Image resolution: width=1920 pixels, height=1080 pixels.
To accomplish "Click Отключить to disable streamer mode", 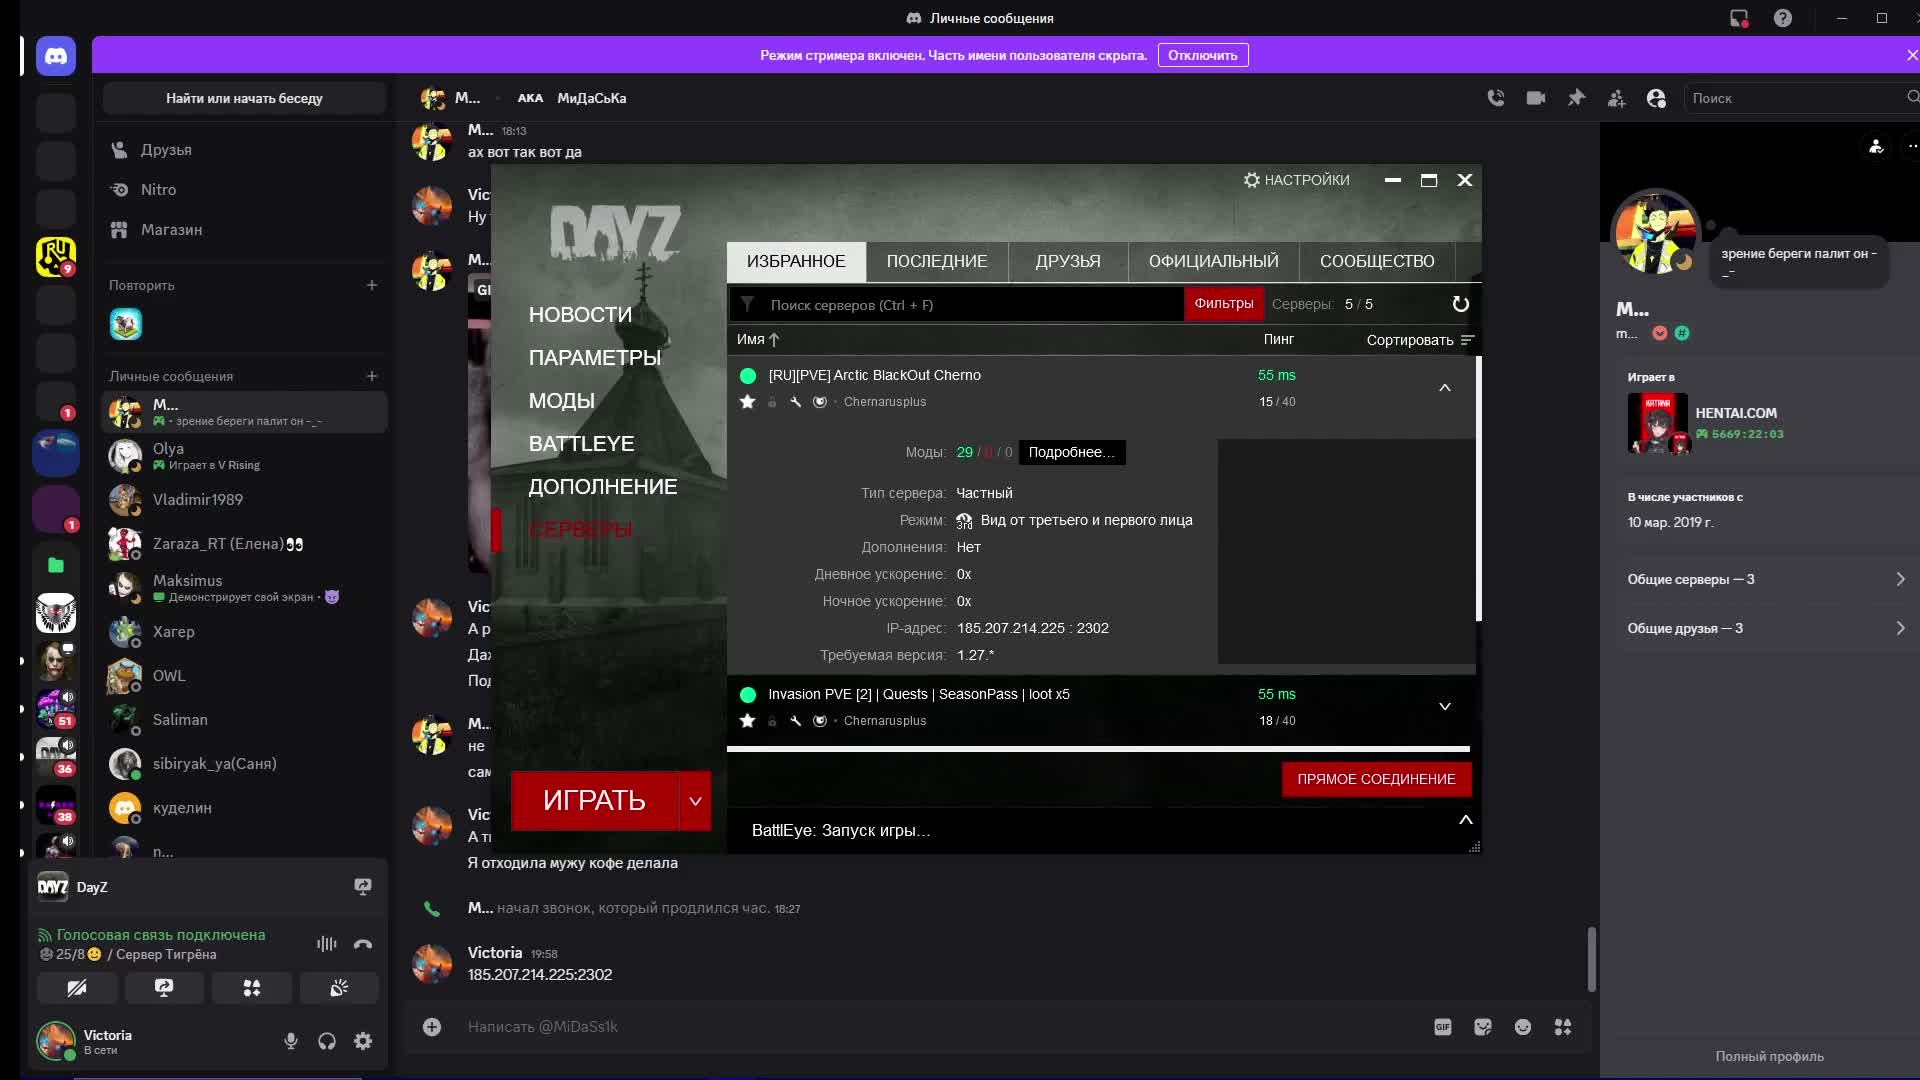I will pos(1202,55).
